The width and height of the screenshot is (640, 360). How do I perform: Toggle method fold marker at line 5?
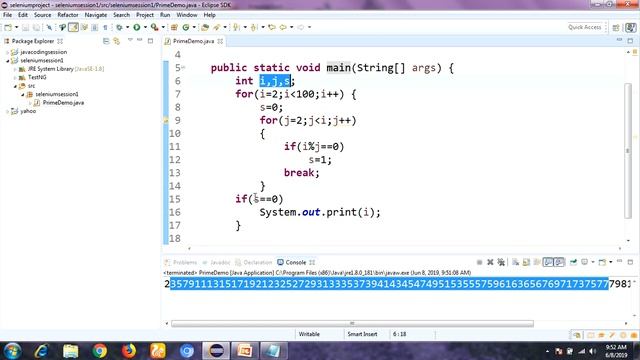(x=183, y=68)
